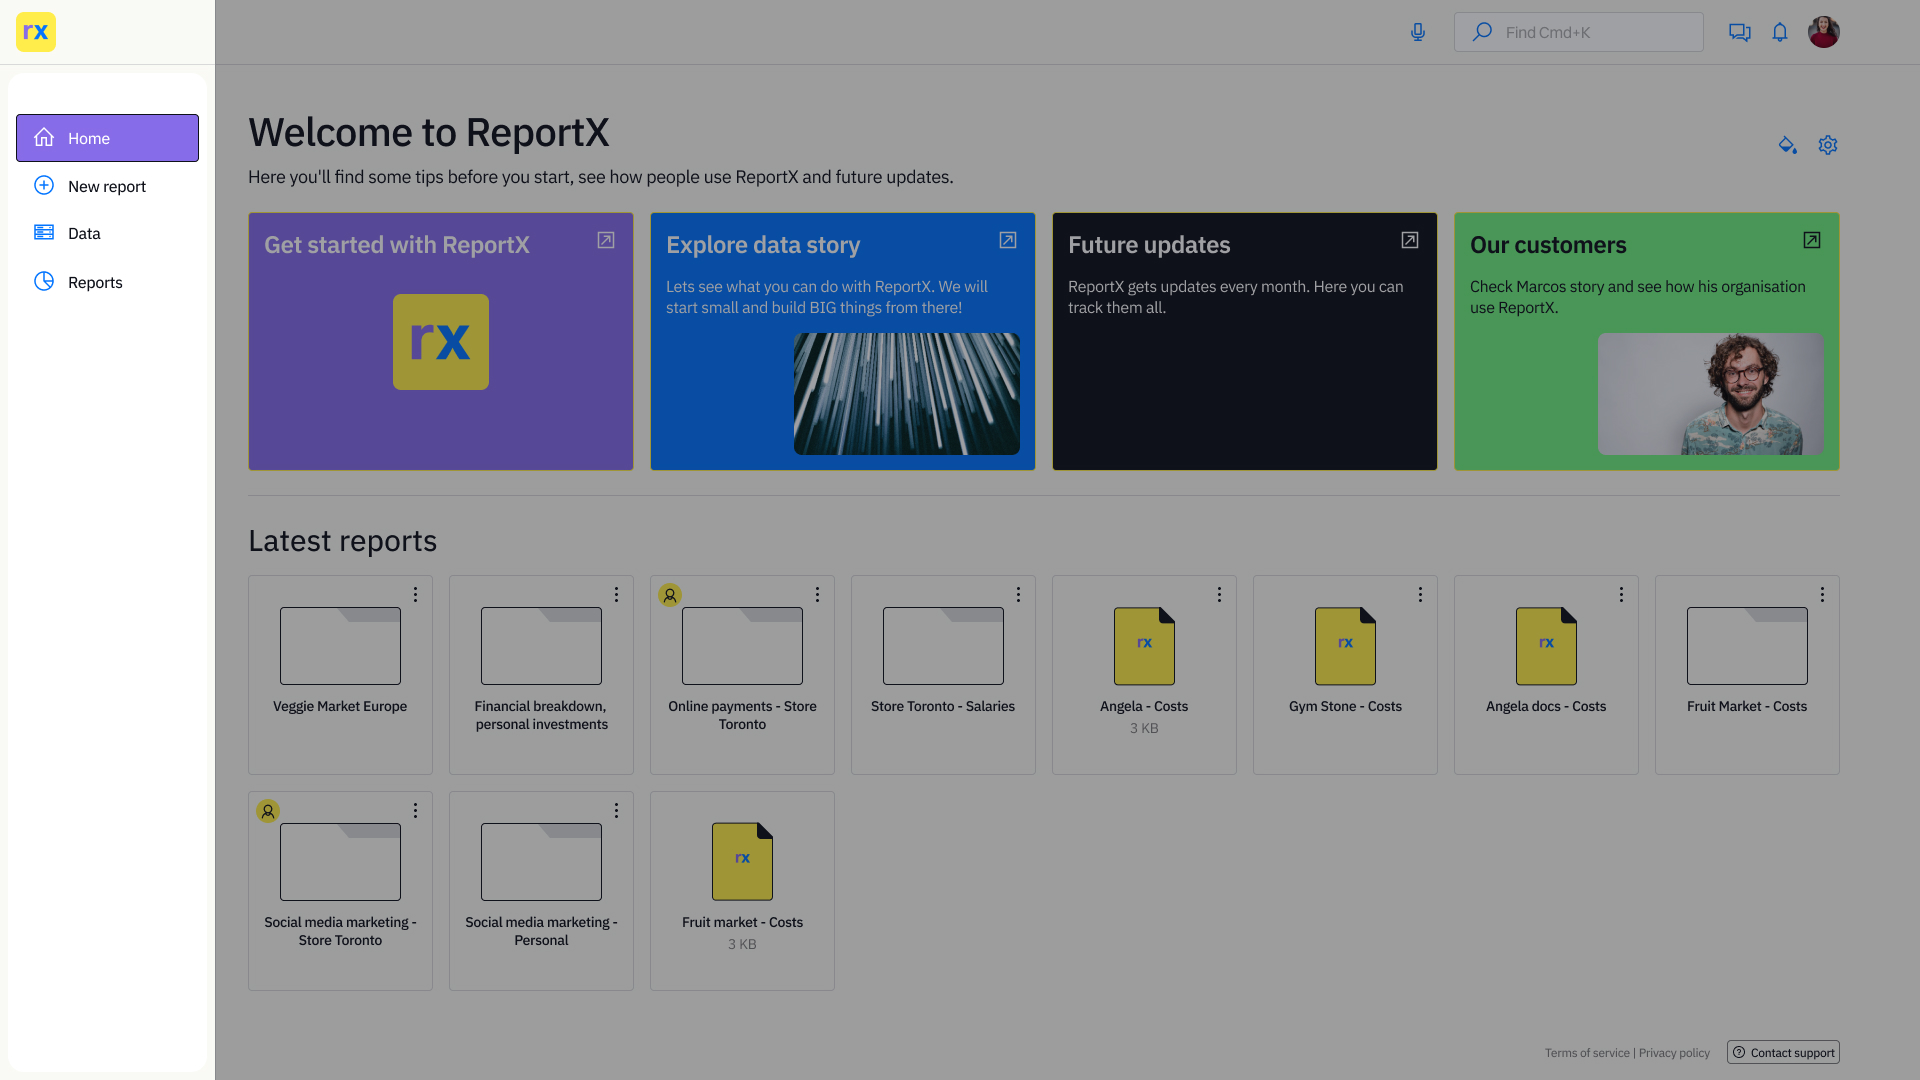Open options menu for Angela docs - Costs

pyautogui.click(x=1621, y=594)
